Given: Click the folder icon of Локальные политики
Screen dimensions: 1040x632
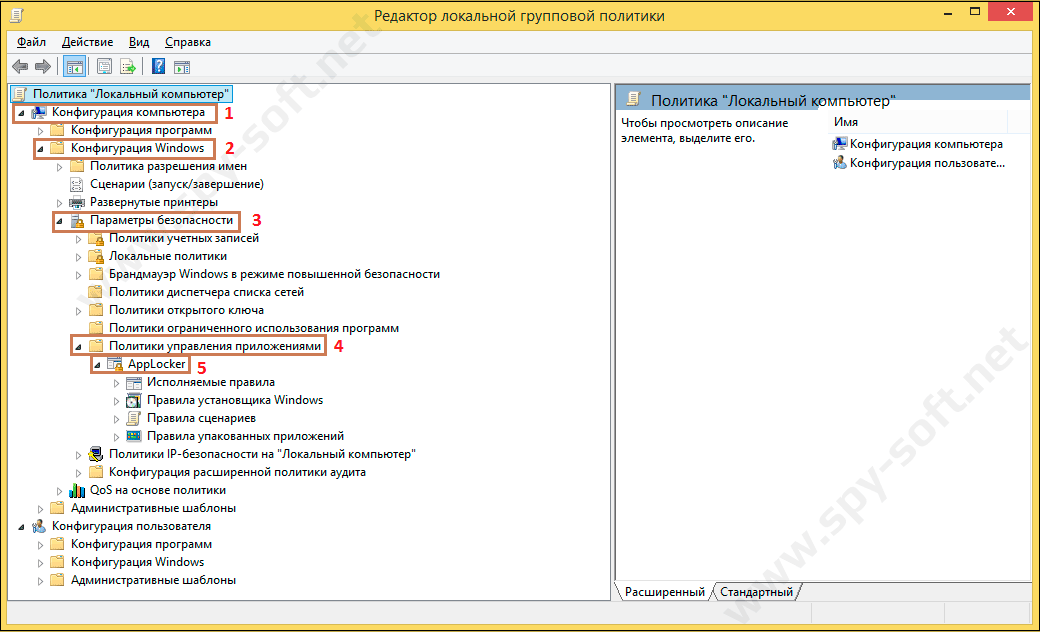Looking at the screenshot, I should tap(96, 256).
